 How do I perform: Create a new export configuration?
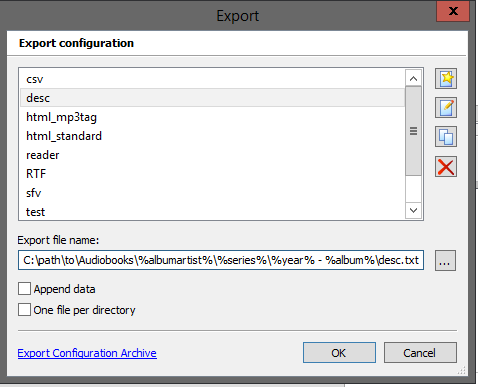click(x=446, y=79)
